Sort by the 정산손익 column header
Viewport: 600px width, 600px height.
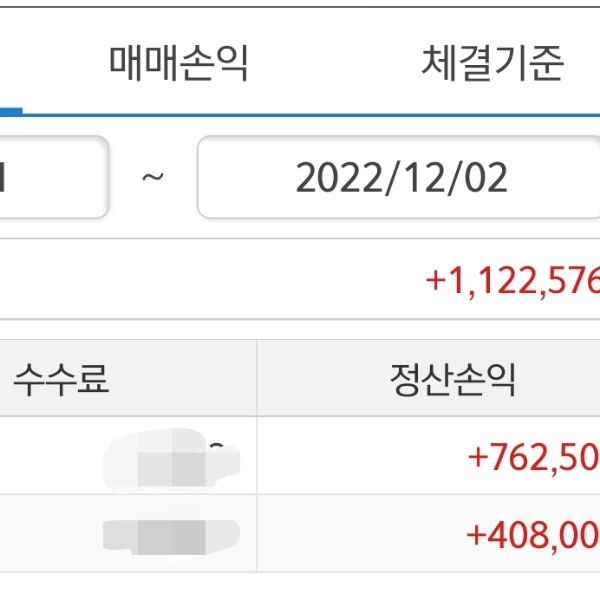(452, 380)
